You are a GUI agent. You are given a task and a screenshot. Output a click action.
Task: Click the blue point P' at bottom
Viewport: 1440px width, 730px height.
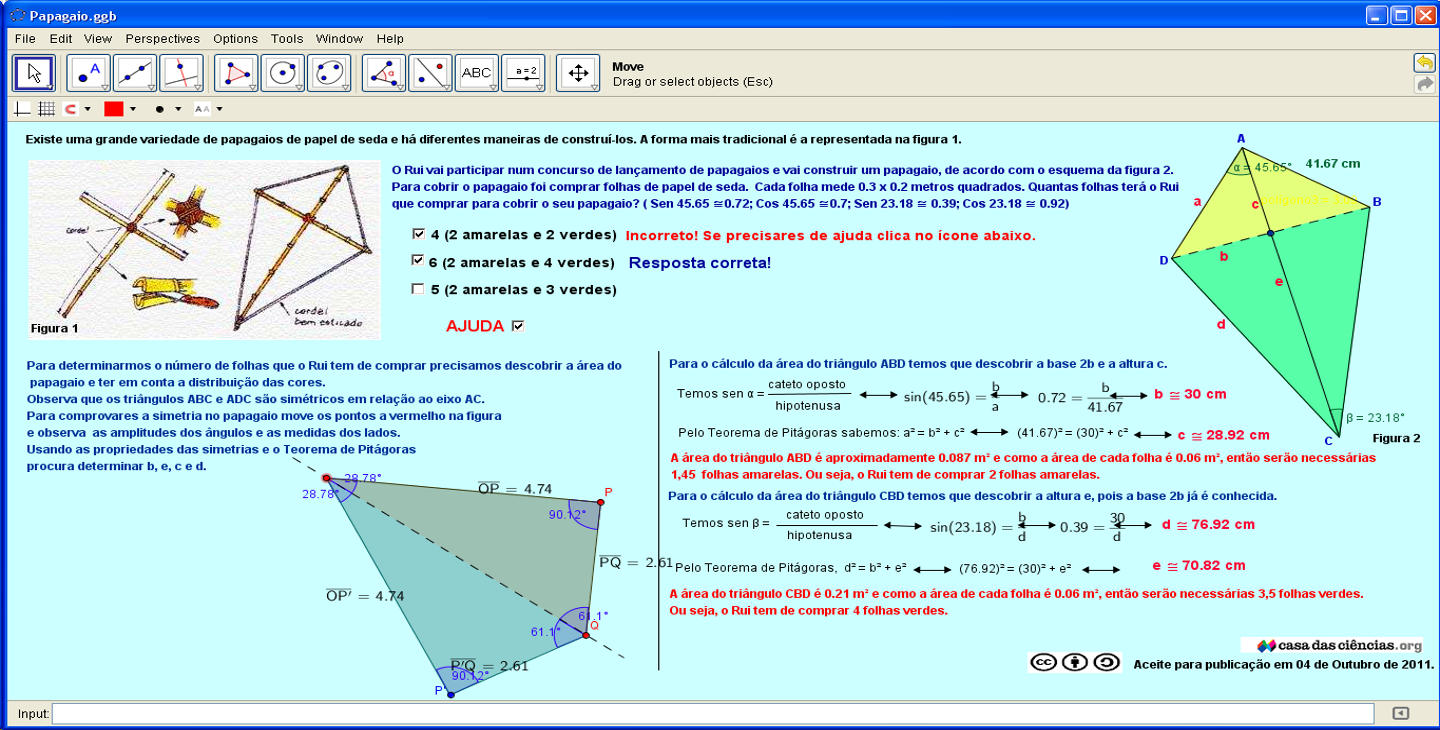pyautogui.click(x=451, y=694)
